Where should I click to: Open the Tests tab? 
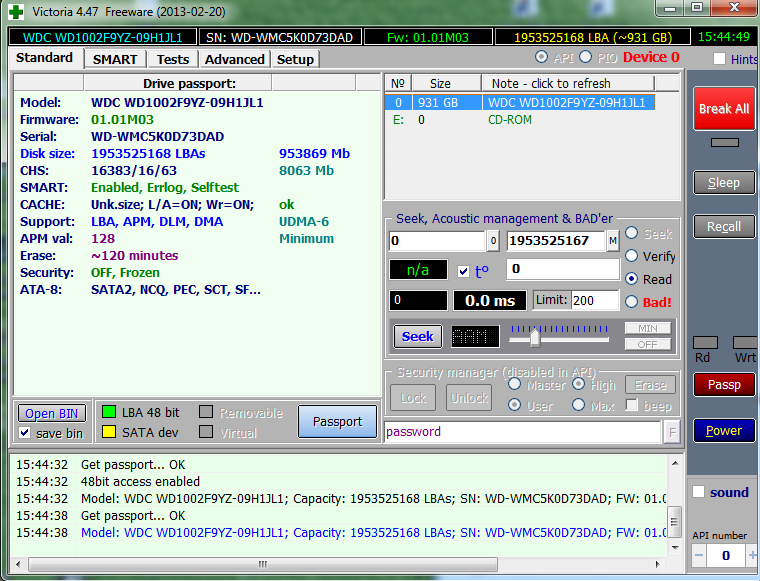click(x=173, y=59)
